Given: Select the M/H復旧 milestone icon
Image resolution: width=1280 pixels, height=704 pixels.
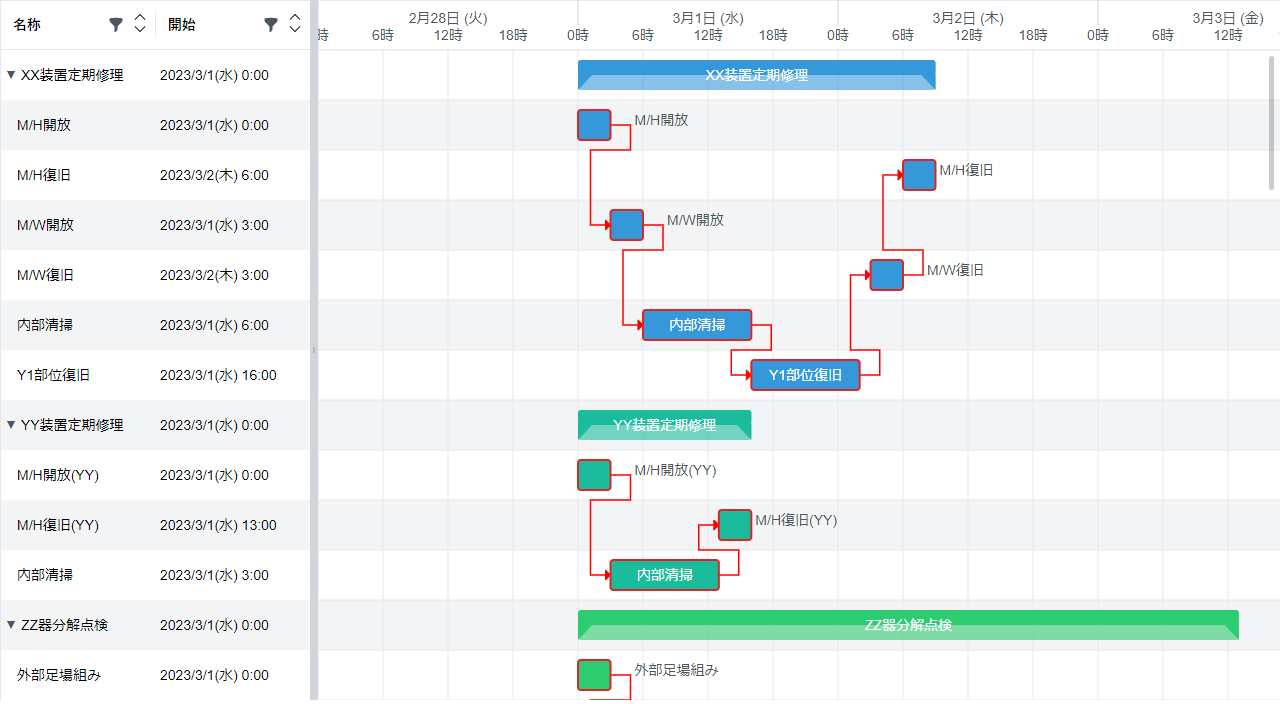Looking at the screenshot, I should point(918,174).
